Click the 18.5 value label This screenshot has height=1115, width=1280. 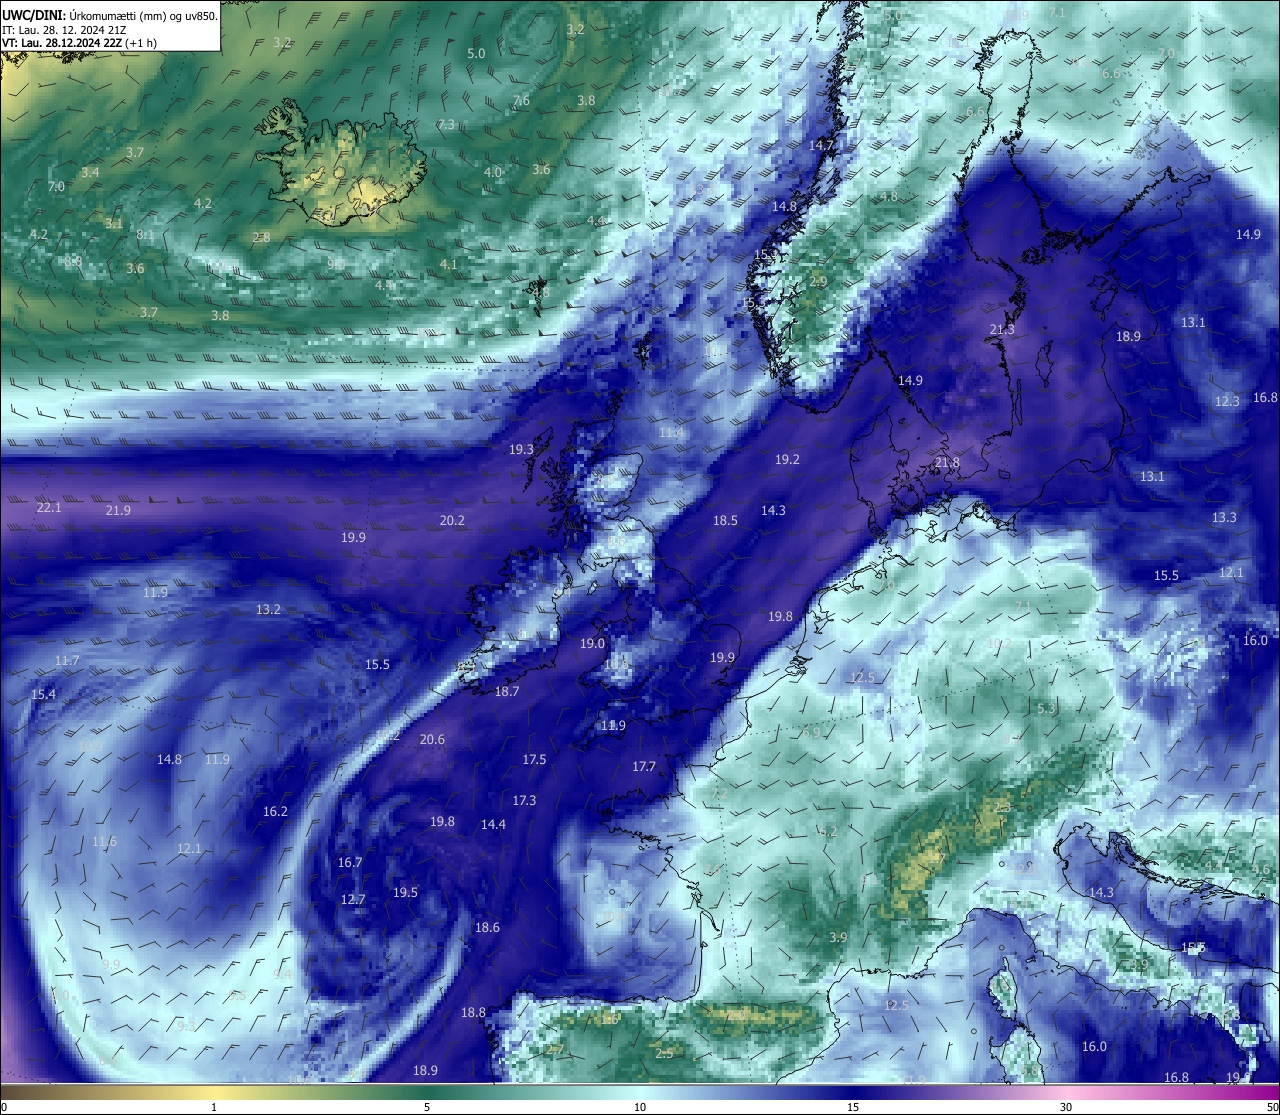725,521
